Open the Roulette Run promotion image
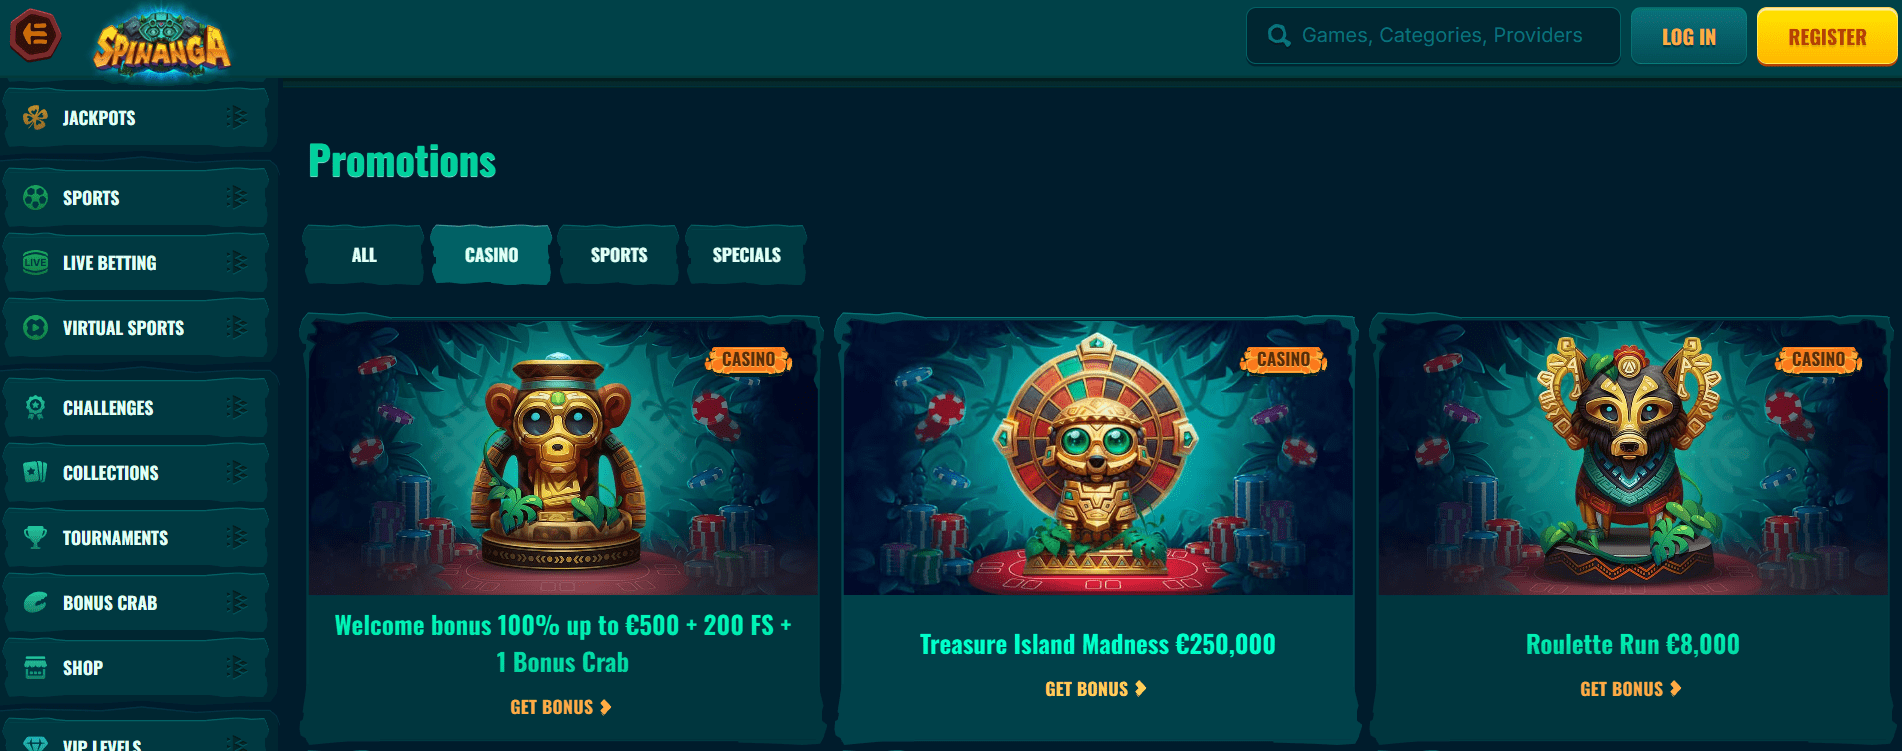The image size is (1902, 751). [x=1633, y=458]
